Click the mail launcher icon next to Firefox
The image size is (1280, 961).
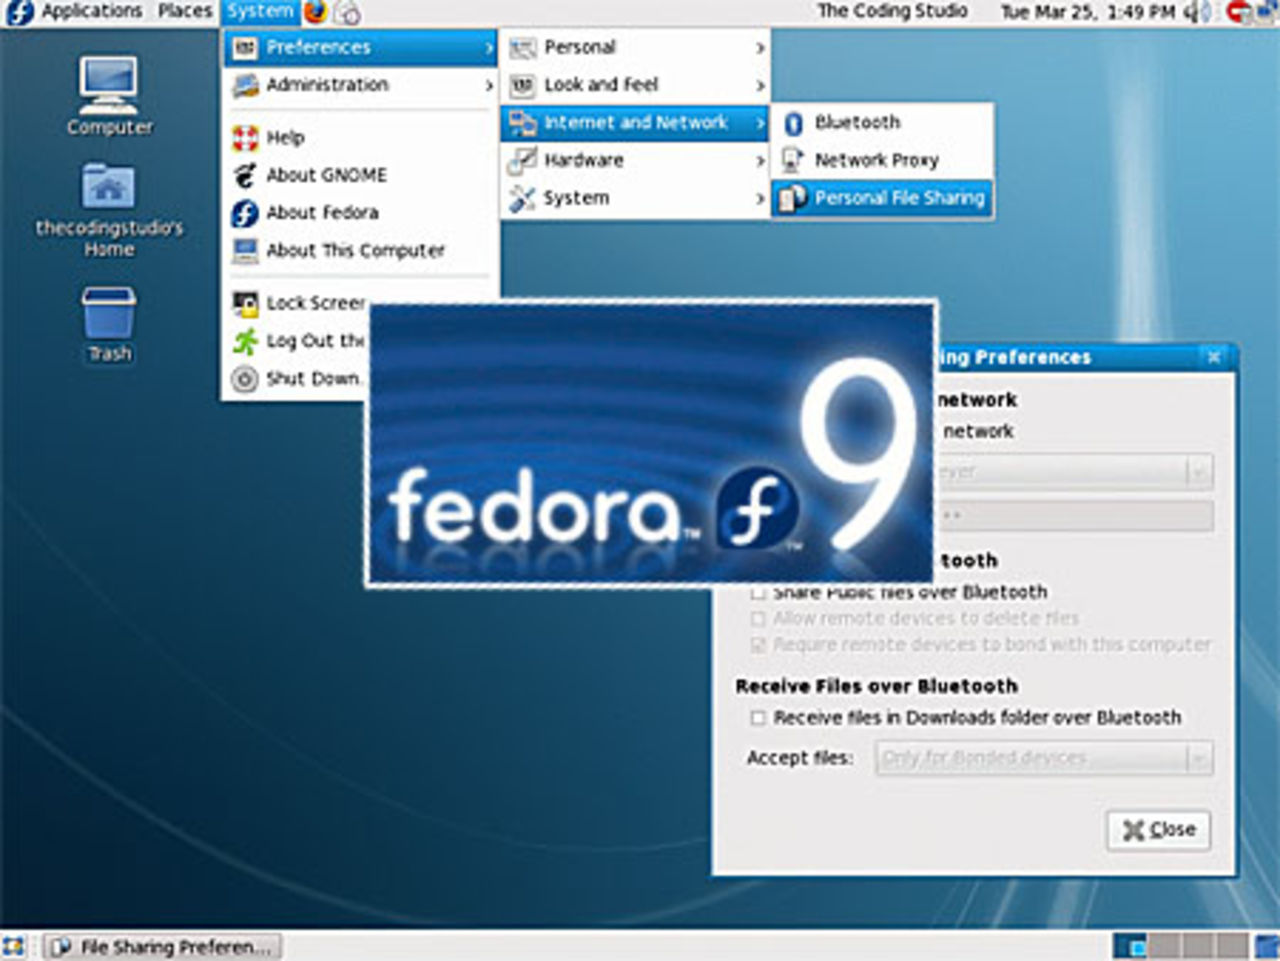[x=347, y=12]
